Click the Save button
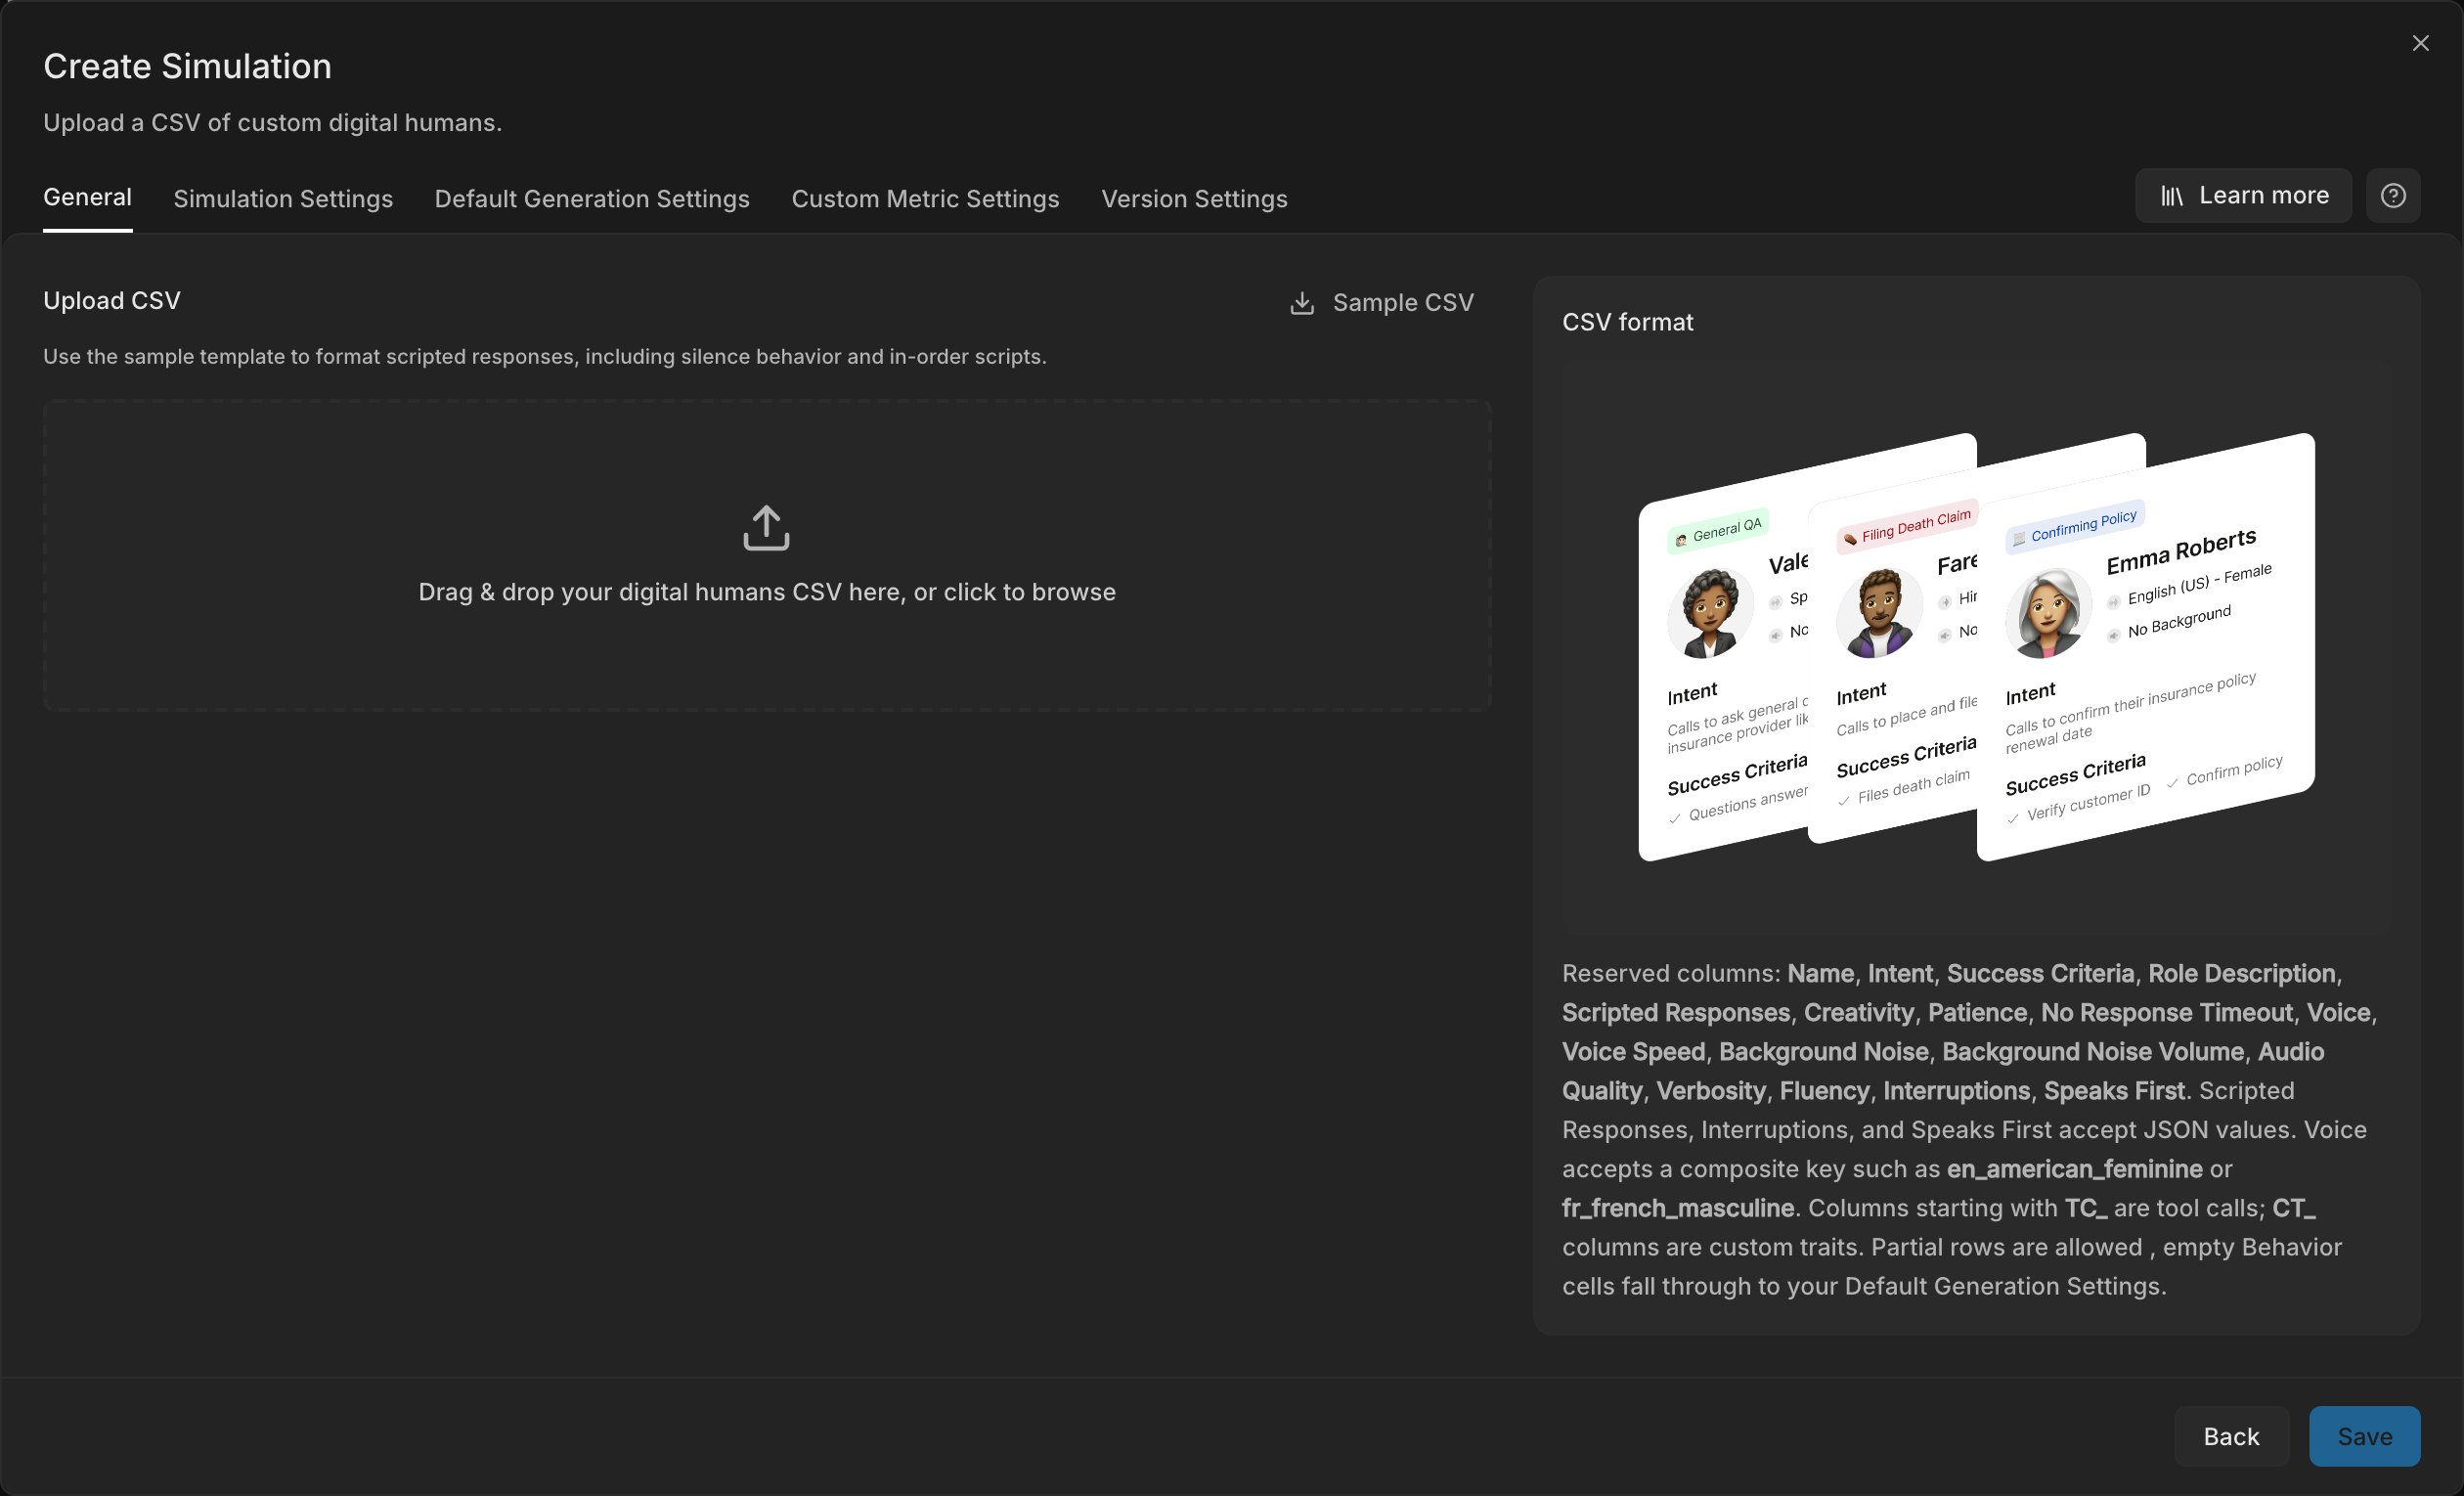The image size is (2464, 1496). 2364,1436
